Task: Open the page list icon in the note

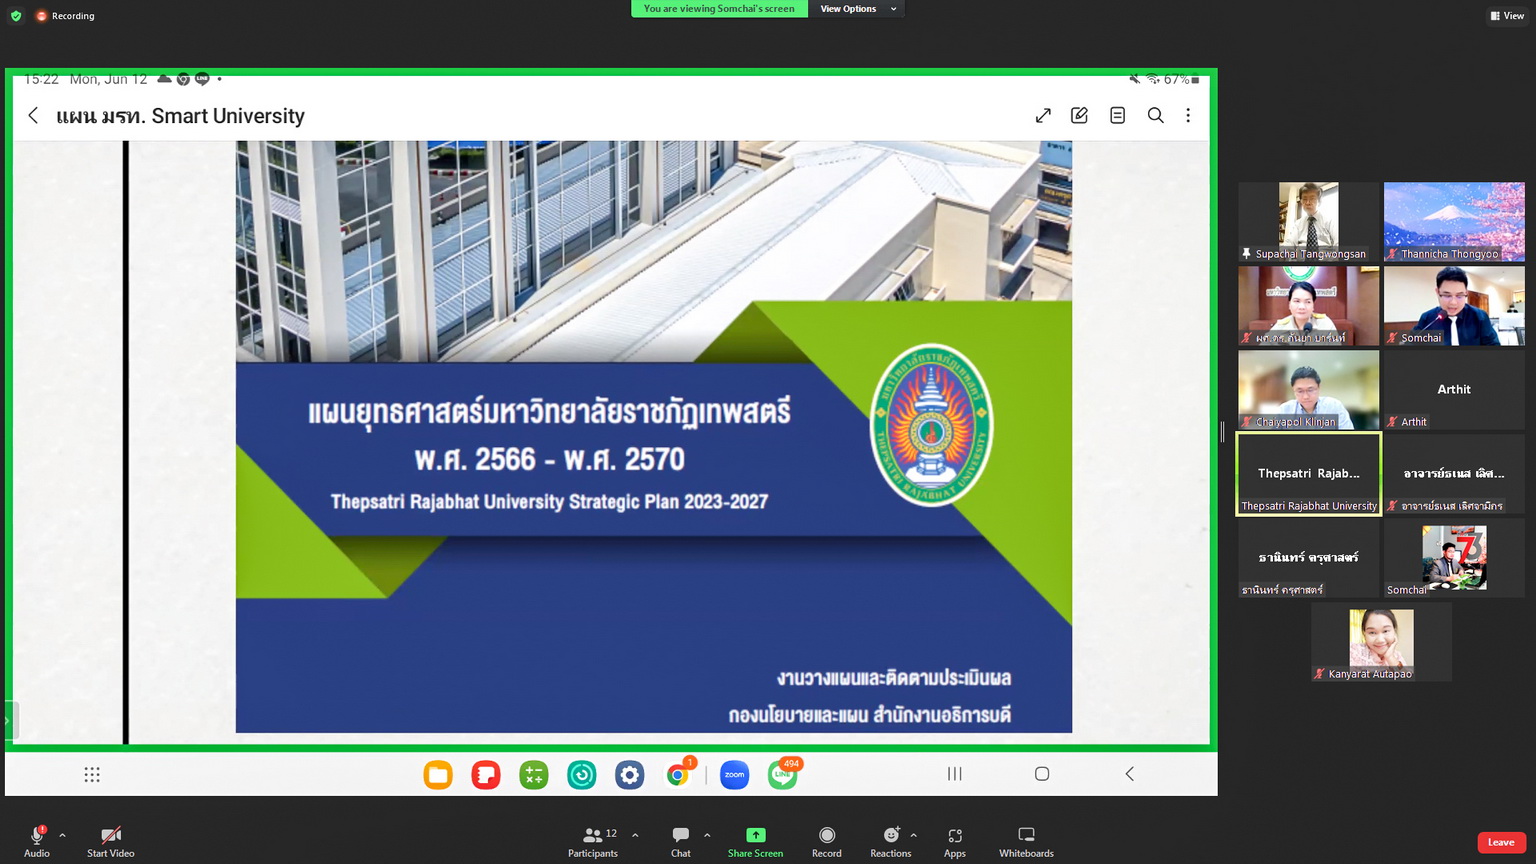Action: 1117,115
